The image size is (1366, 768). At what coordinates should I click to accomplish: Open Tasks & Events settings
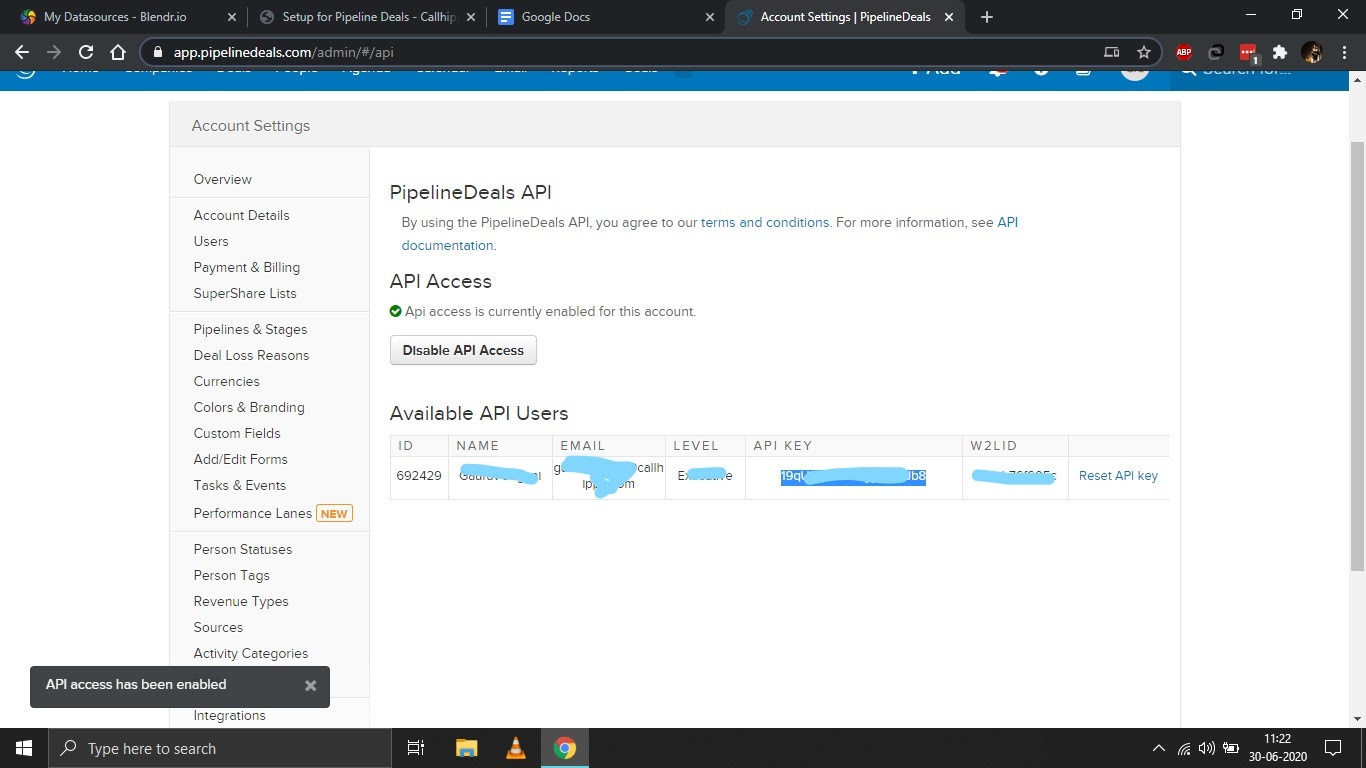(x=240, y=486)
